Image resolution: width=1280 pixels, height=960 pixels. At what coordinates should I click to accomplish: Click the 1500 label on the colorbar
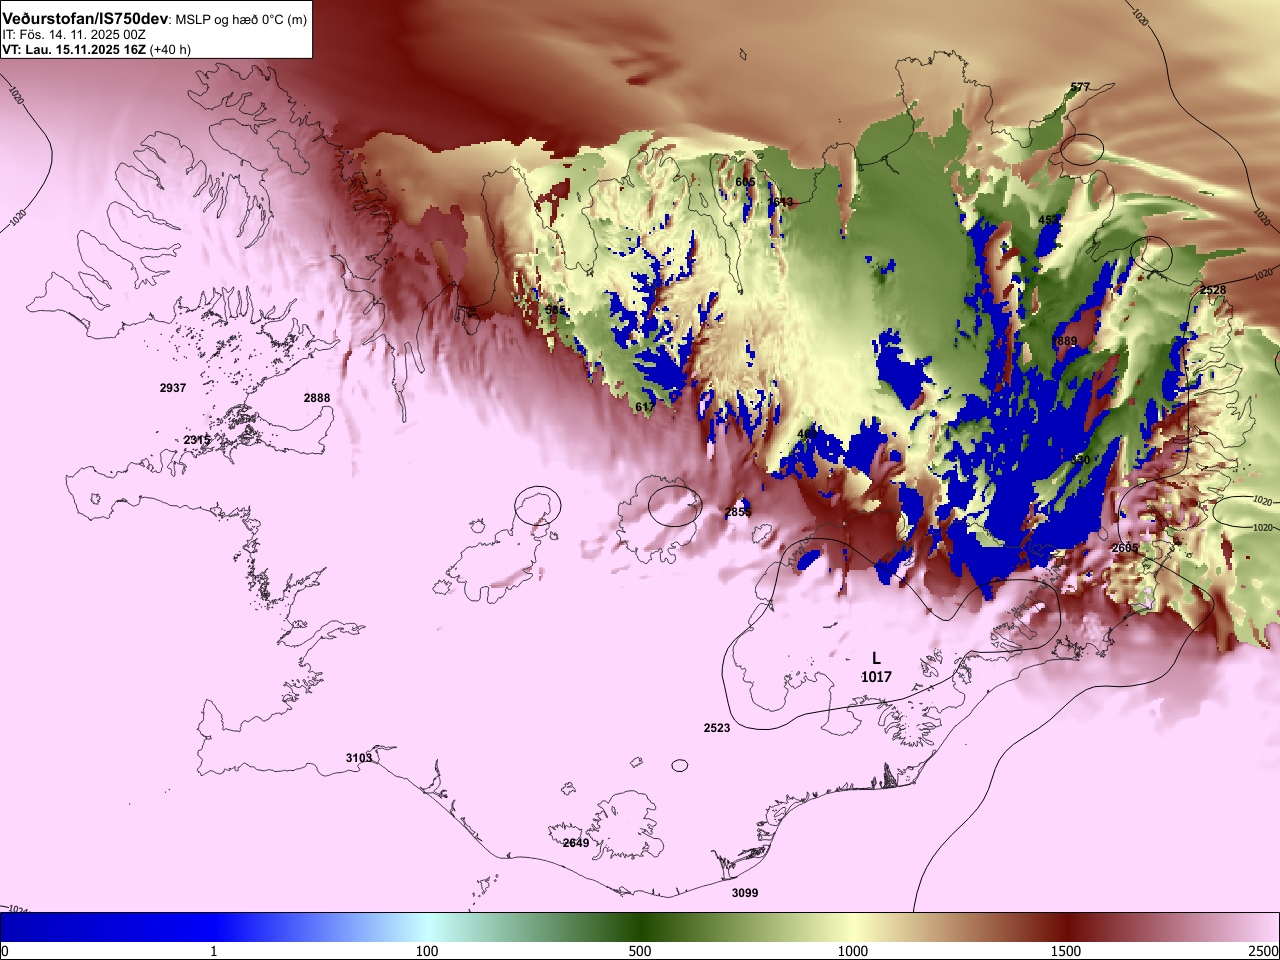coord(1066,951)
